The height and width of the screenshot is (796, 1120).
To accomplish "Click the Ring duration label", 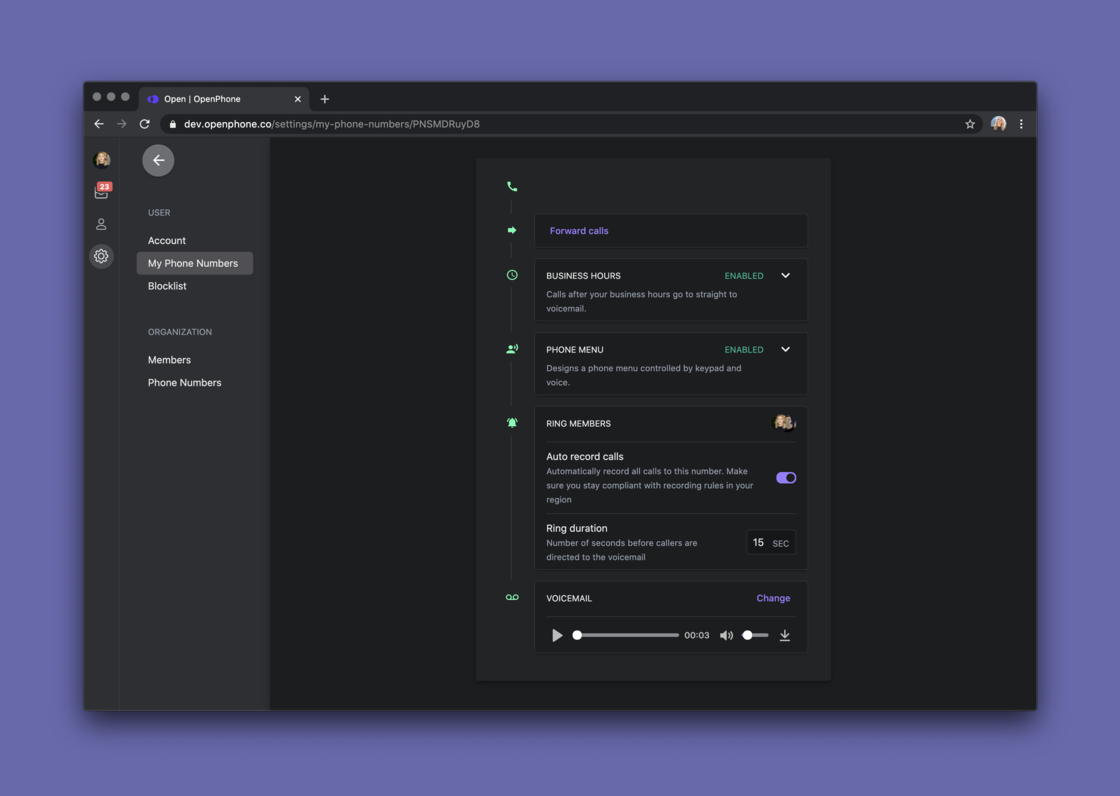I will (576, 528).
